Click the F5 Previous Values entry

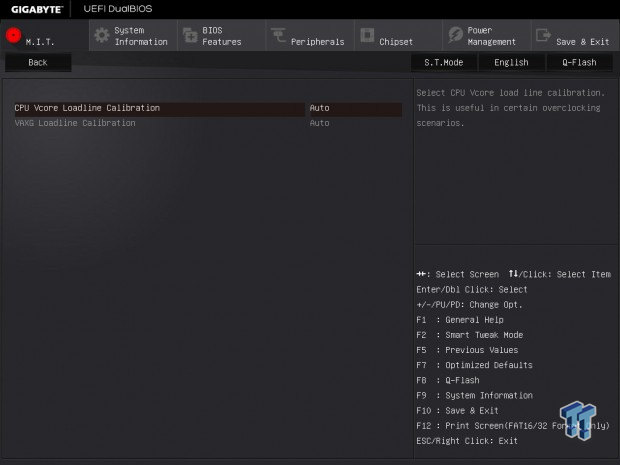(467, 350)
